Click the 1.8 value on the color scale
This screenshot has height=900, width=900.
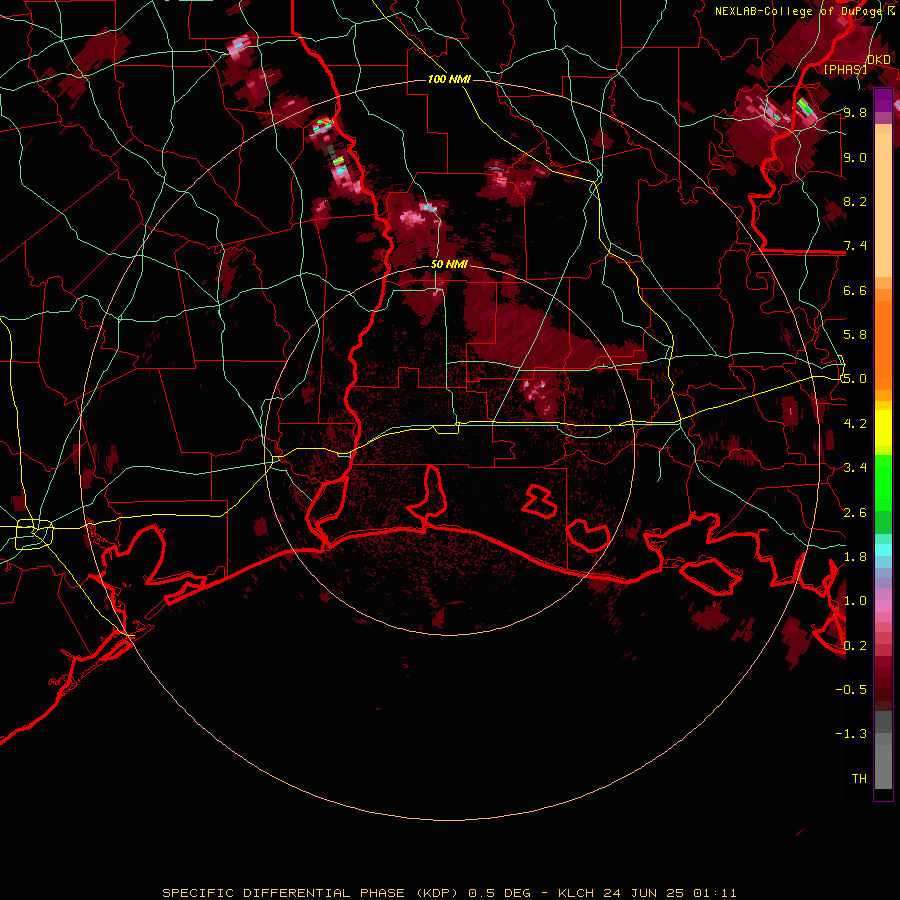click(855, 556)
